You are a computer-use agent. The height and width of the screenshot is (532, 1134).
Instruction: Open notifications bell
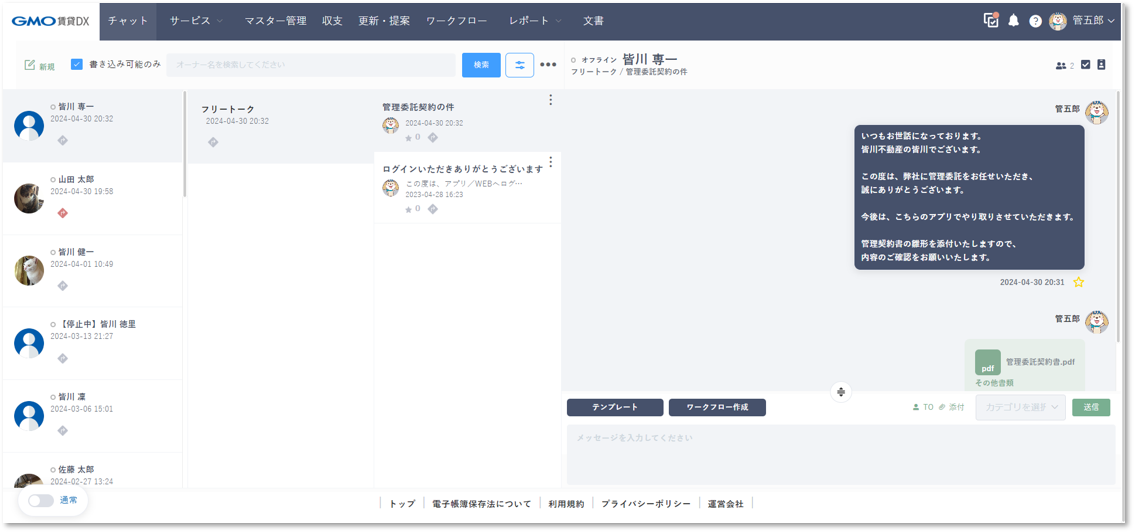tap(1013, 21)
